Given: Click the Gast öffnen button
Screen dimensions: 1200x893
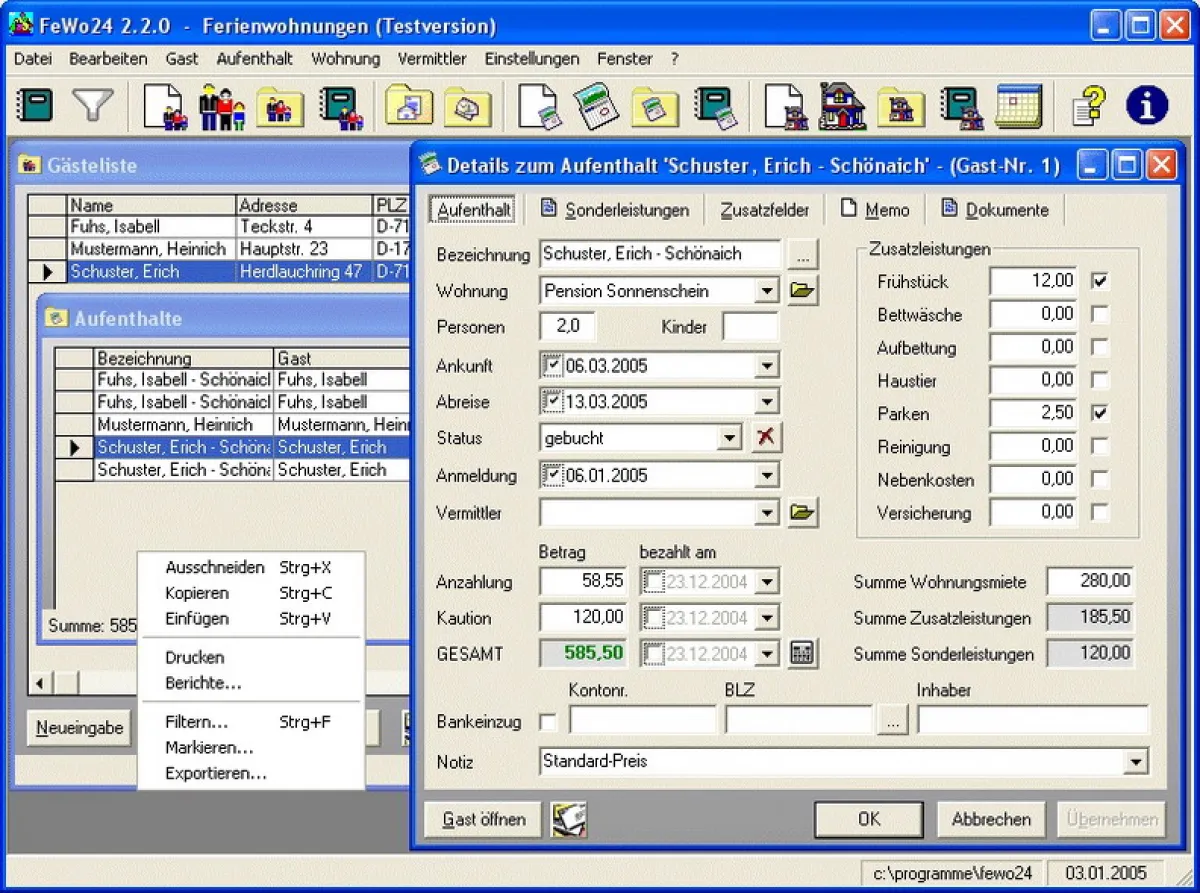Looking at the screenshot, I should (x=483, y=819).
